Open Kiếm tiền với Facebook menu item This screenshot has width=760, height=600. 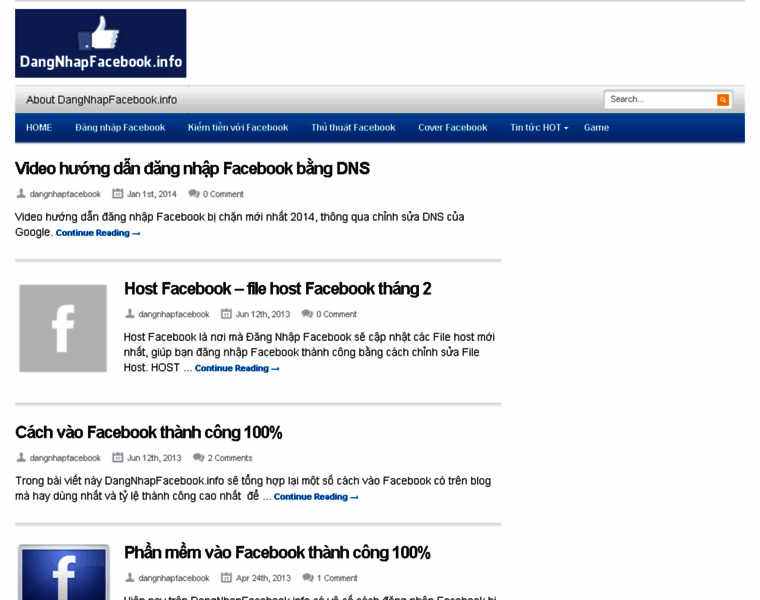[238, 127]
